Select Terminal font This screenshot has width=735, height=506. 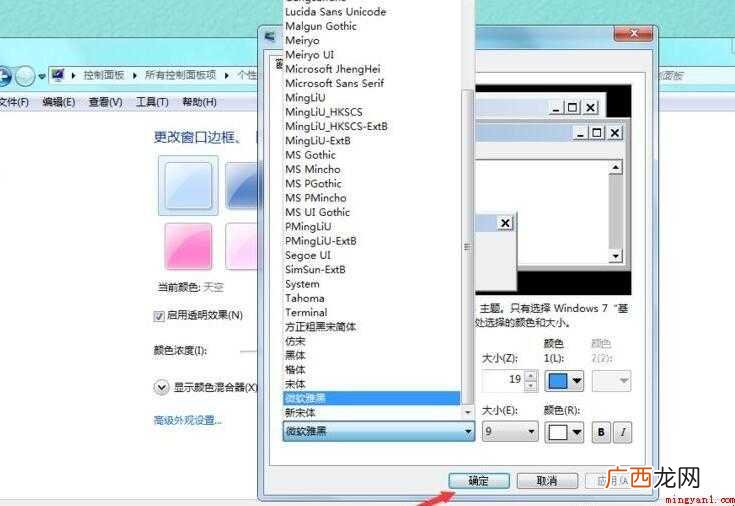[x=306, y=313]
